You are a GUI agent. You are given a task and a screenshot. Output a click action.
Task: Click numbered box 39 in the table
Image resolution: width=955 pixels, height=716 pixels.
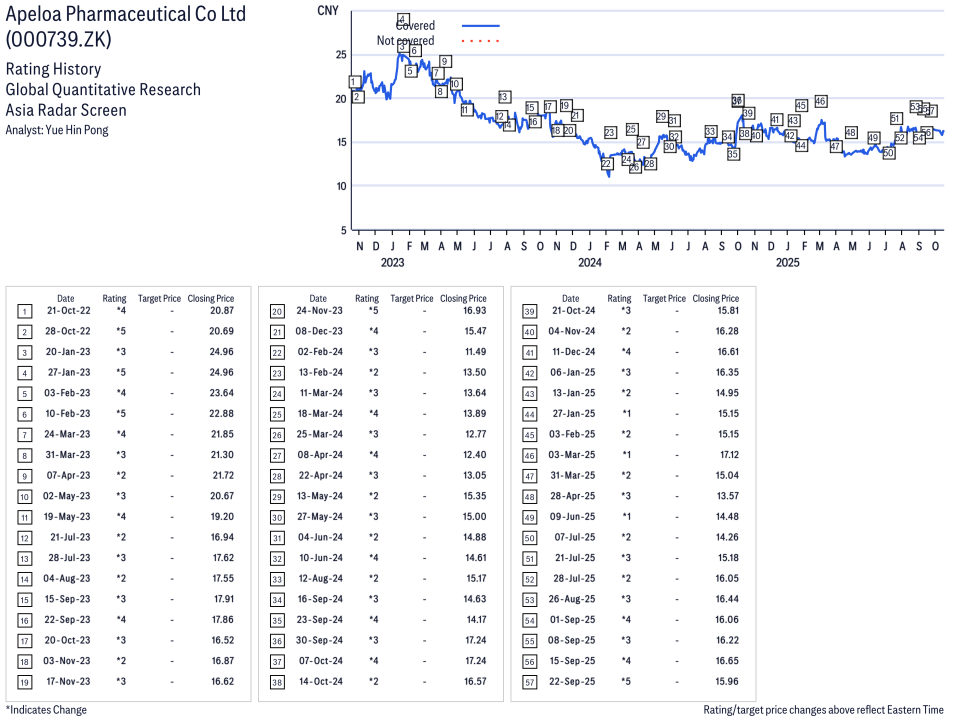(530, 311)
